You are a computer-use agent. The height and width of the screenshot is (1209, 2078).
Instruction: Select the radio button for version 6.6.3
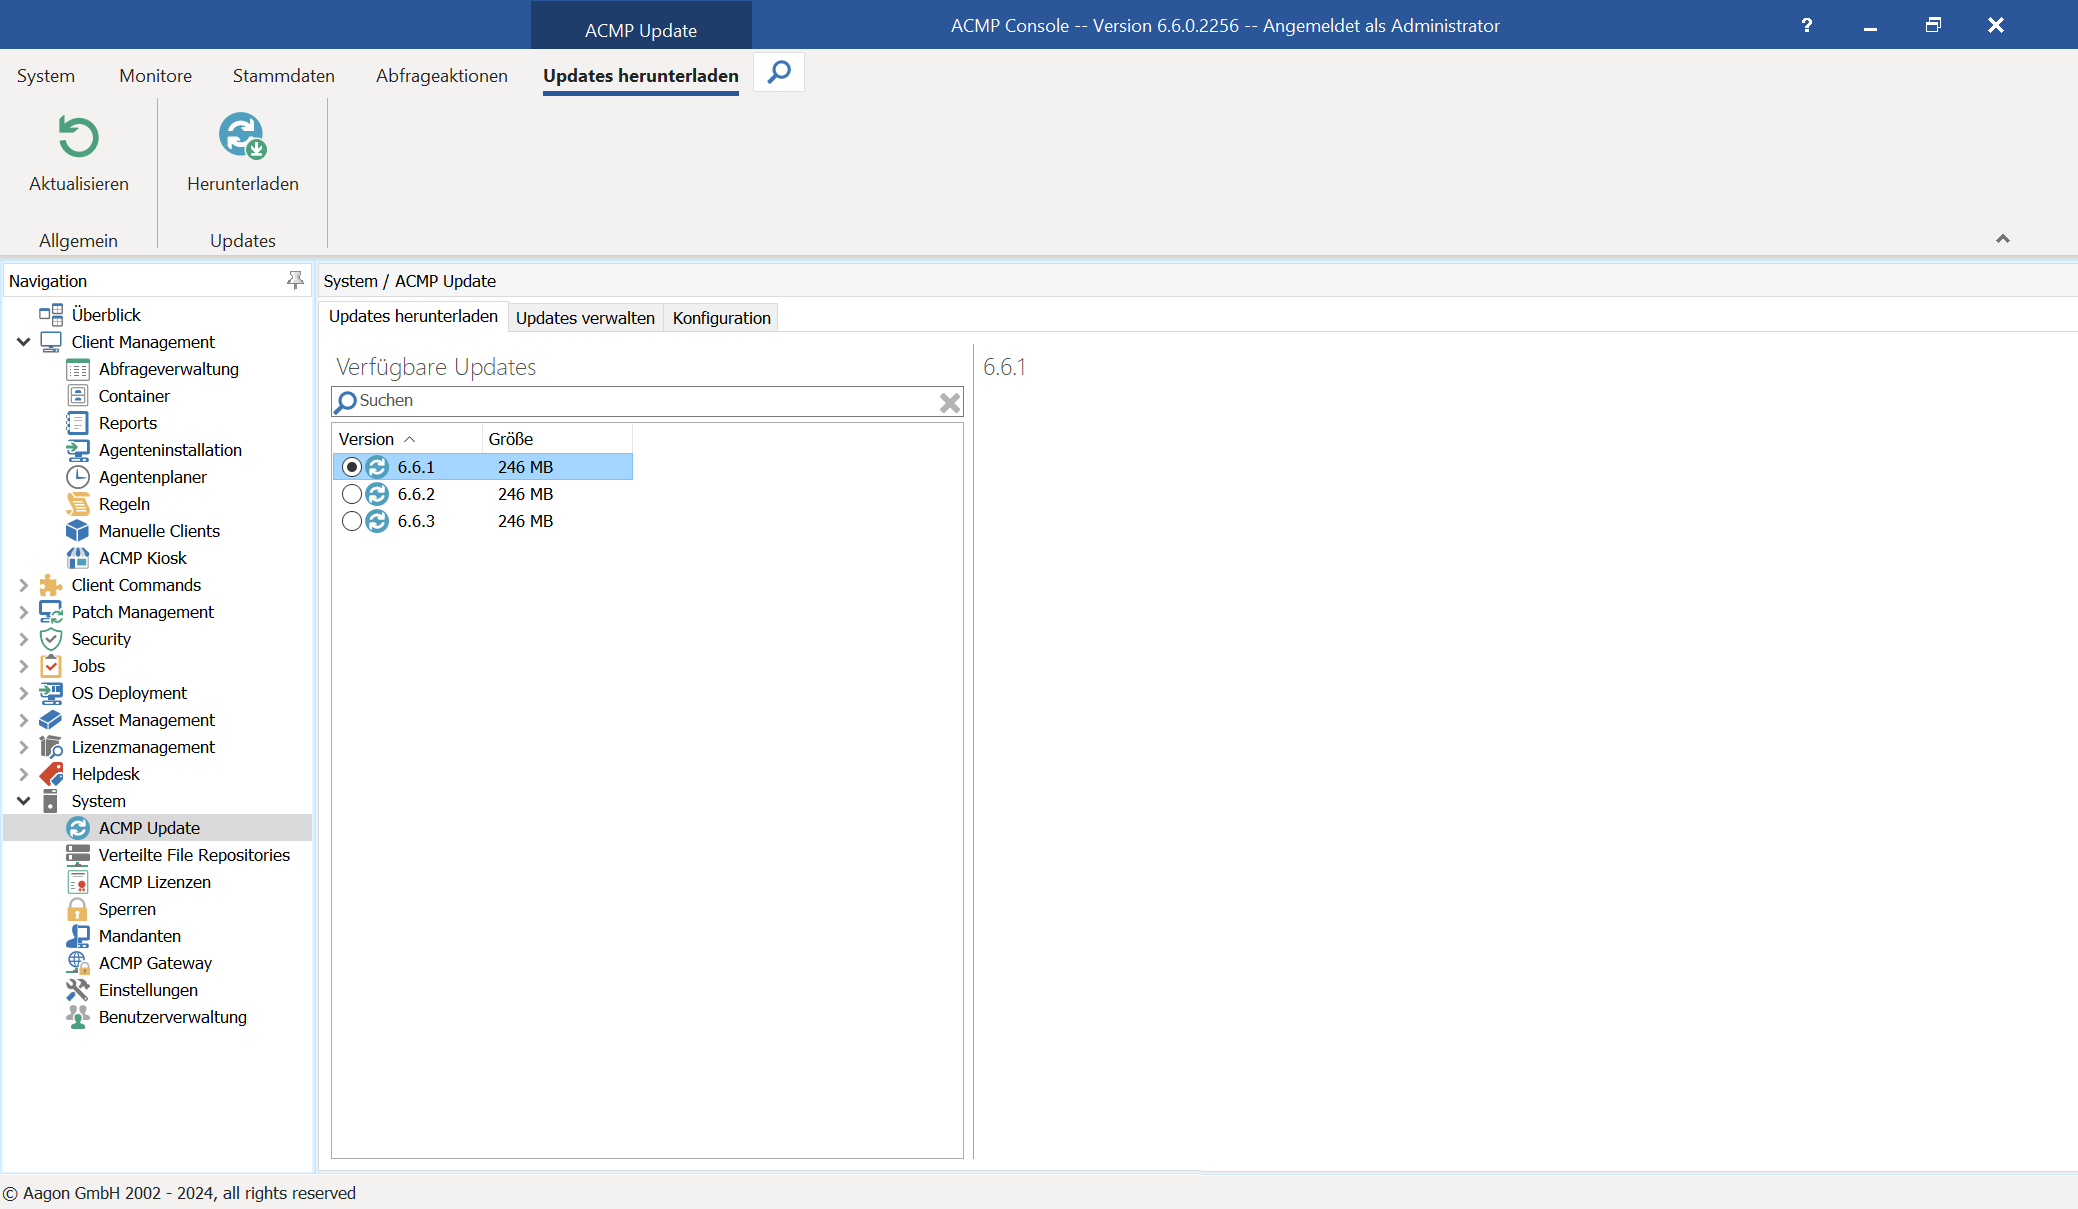click(x=352, y=521)
